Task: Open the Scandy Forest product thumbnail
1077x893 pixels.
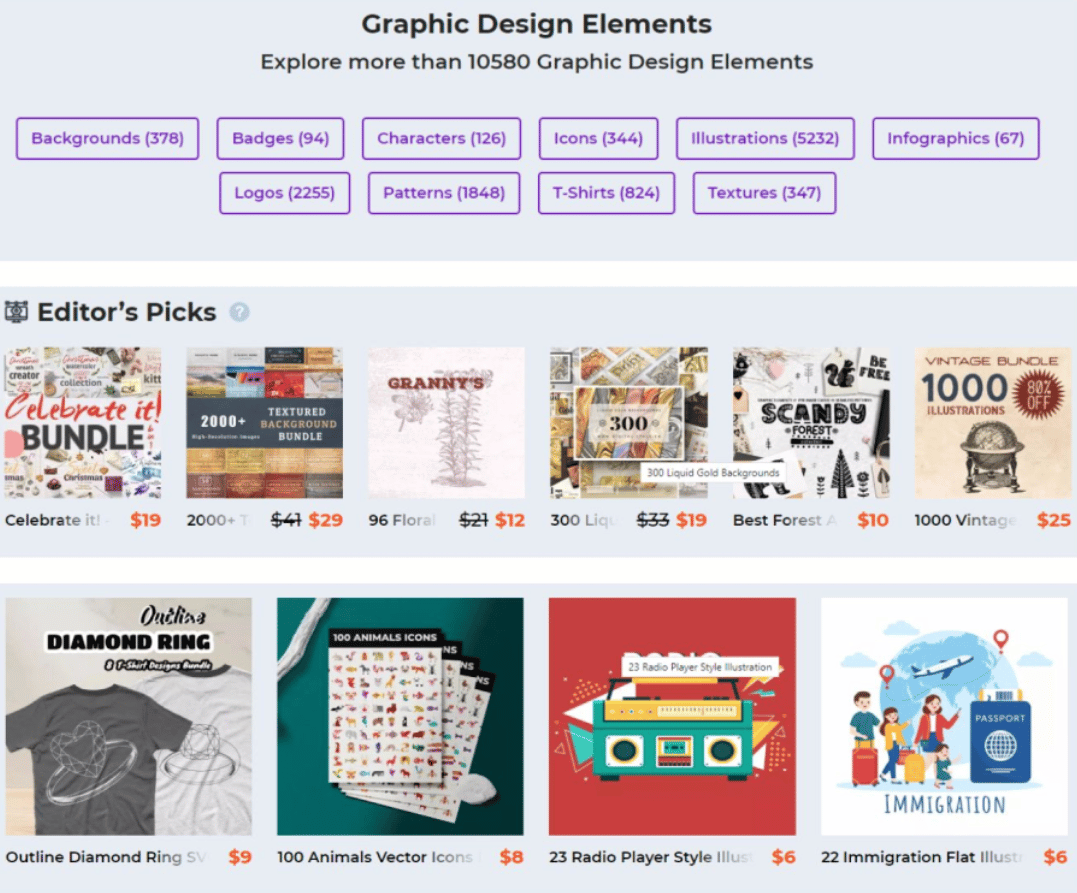Action: (x=811, y=422)
